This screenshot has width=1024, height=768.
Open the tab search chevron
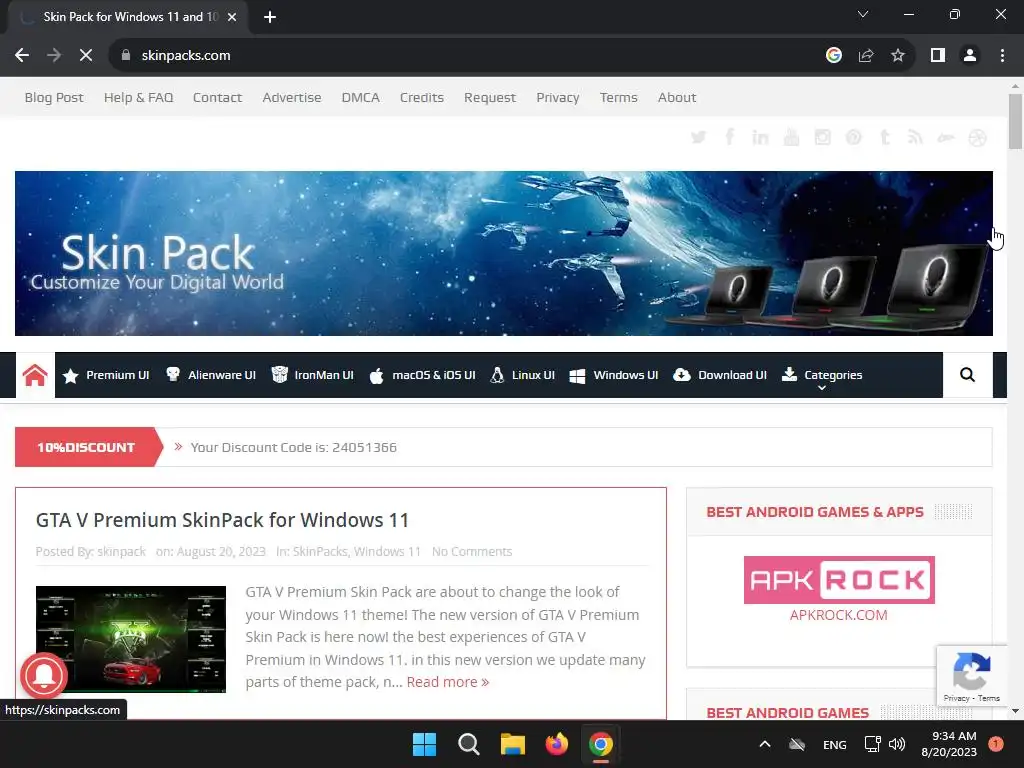[x=863, y=14]
